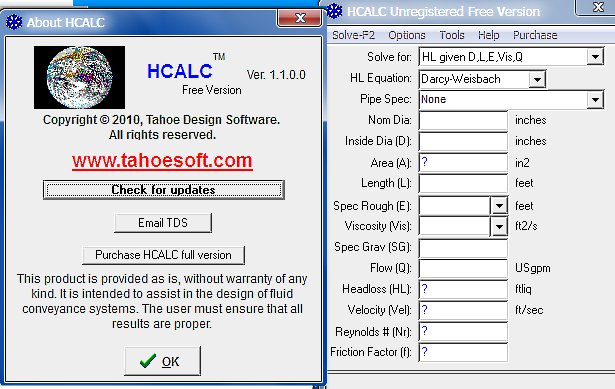Click Purchase HCALC full version button
The width and height of the screenshot is (615, 389).
163,255
